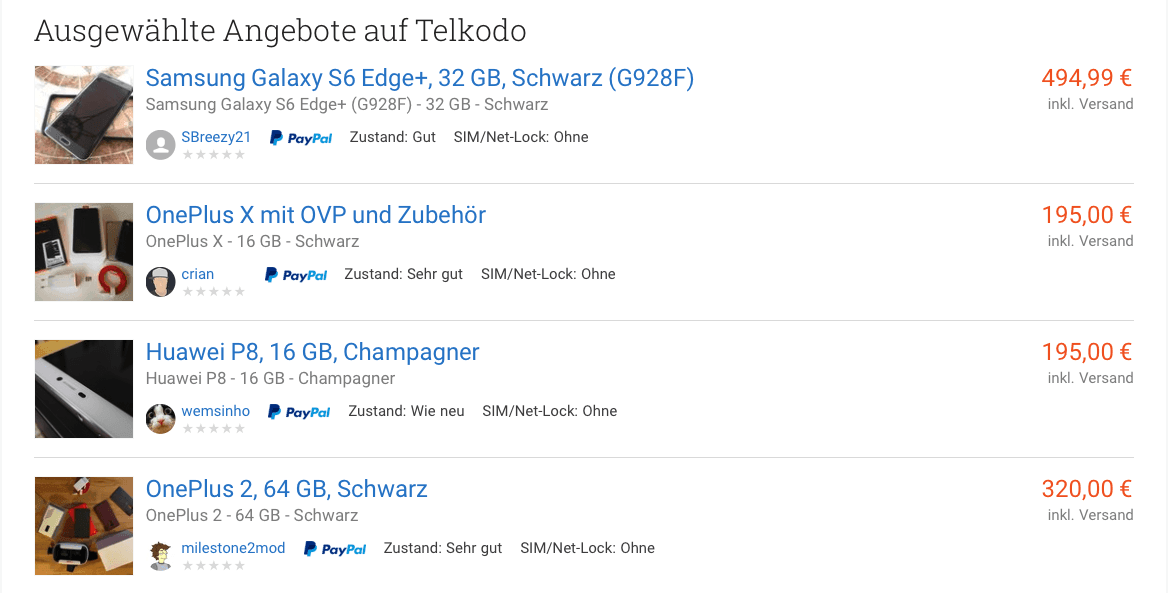The height and width of the screenshot is (593, 1168).
Task: Select the OnePlus 2 product thumbnail
Action: [x=84, y=526]
